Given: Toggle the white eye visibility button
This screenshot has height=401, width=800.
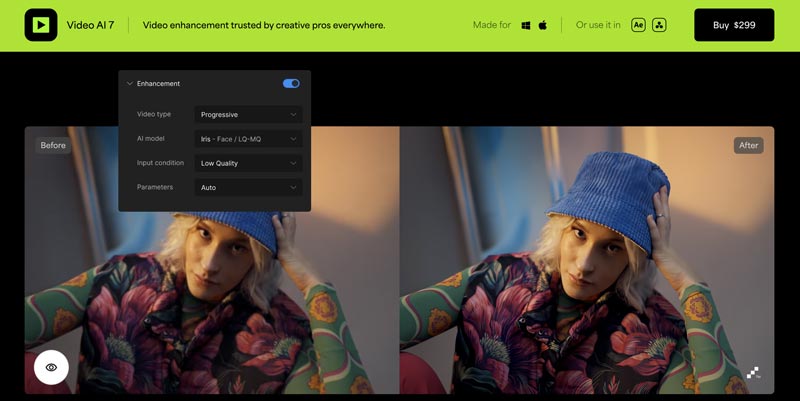Looking at the screenshot, I should click(52, 367).
